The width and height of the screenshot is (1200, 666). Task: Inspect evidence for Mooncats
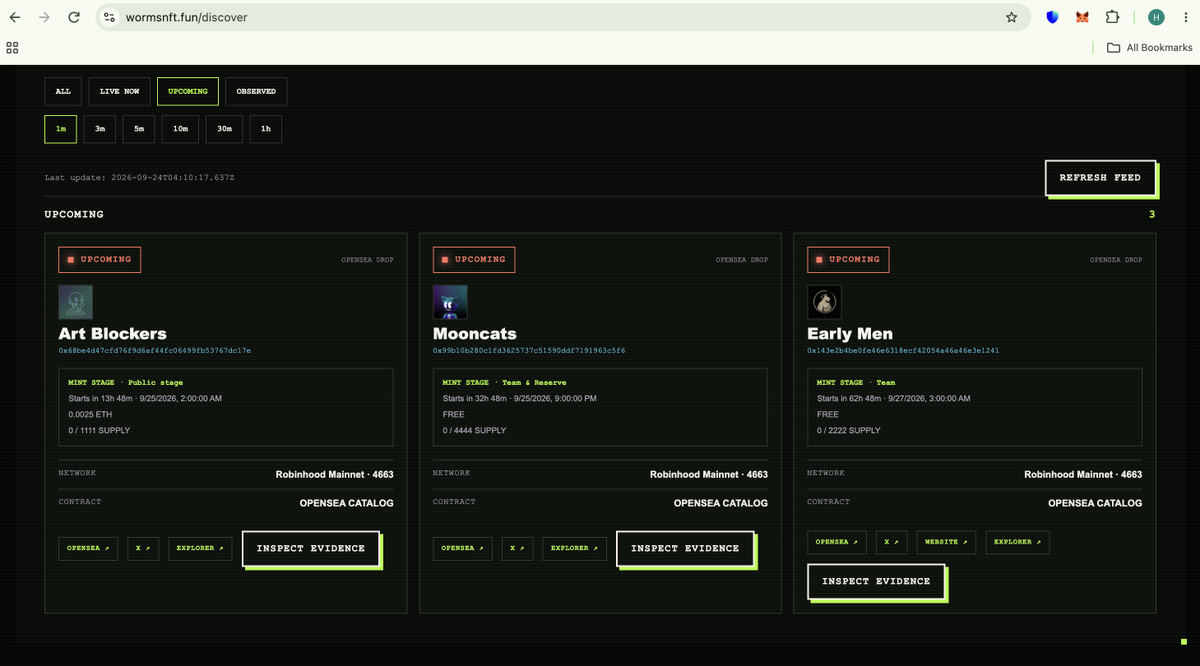point(685,548)
